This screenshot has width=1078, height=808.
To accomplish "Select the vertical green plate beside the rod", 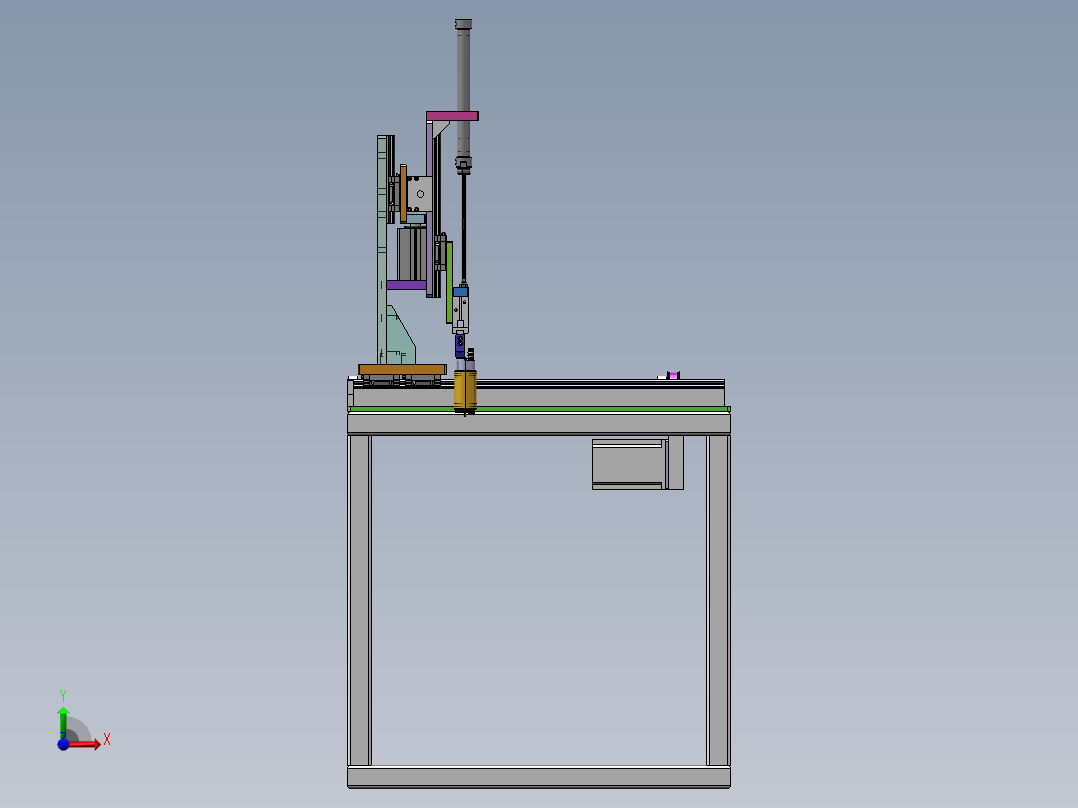I will (449, 281).
